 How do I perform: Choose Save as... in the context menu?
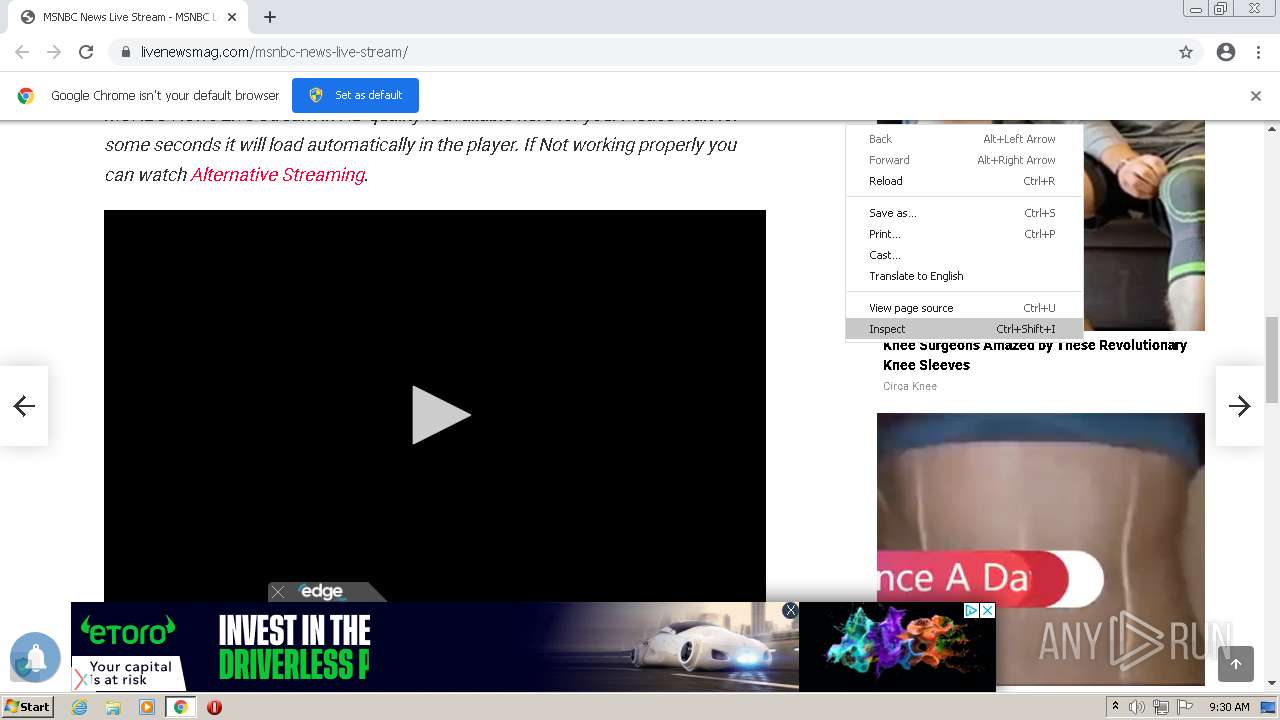(964, 213)
